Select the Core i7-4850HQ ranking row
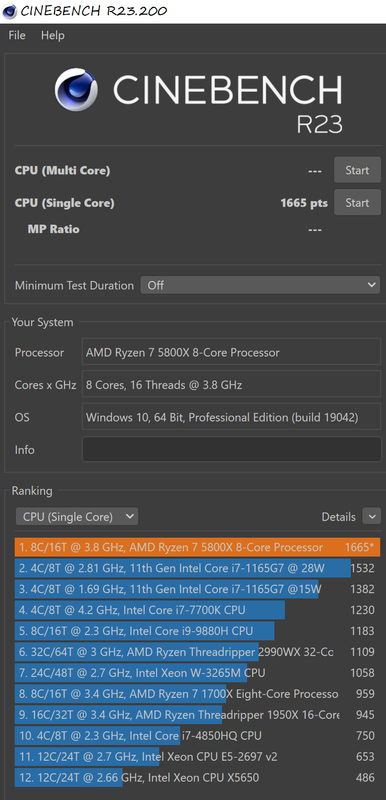 [197, 736]
